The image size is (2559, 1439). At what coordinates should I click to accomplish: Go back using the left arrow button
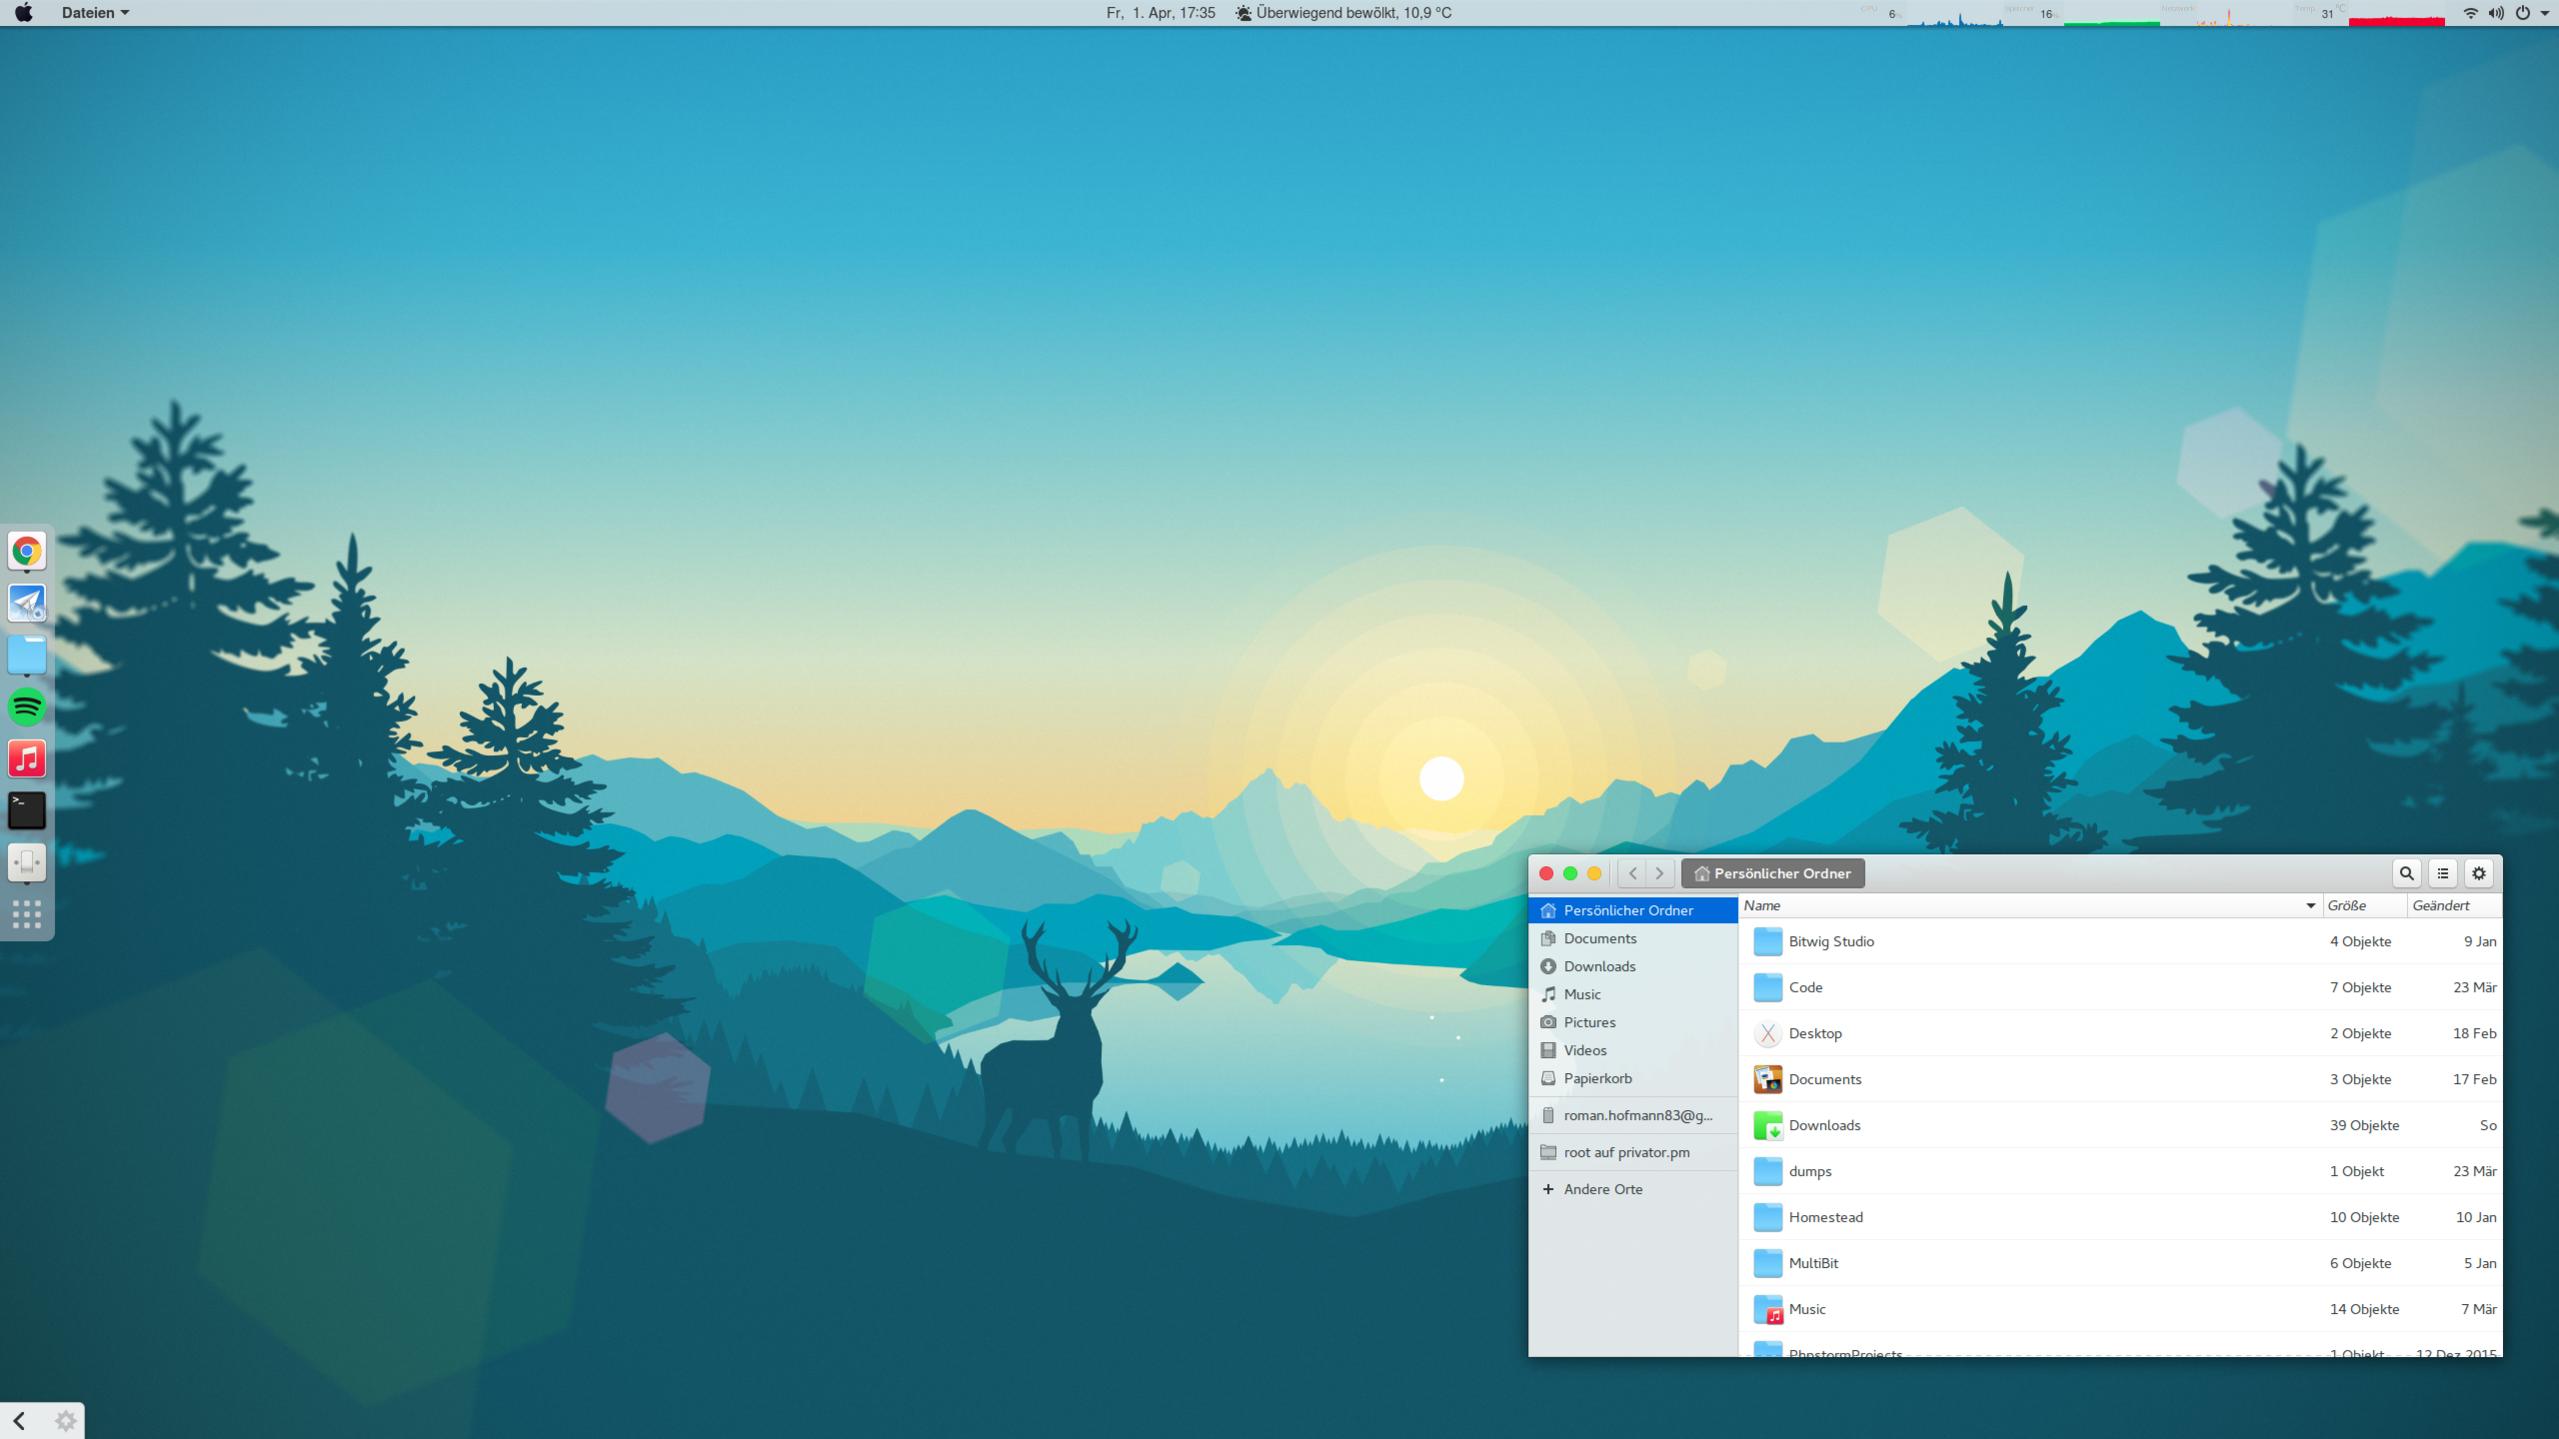pyautogui.click(x=1633, y=873)
